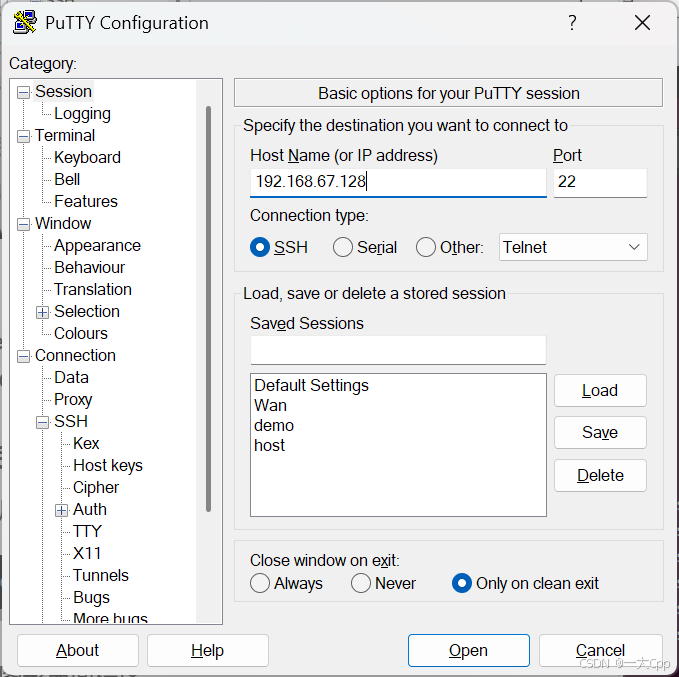Select Serial connection type radio button
679x677 pixels.
point(343,247)
